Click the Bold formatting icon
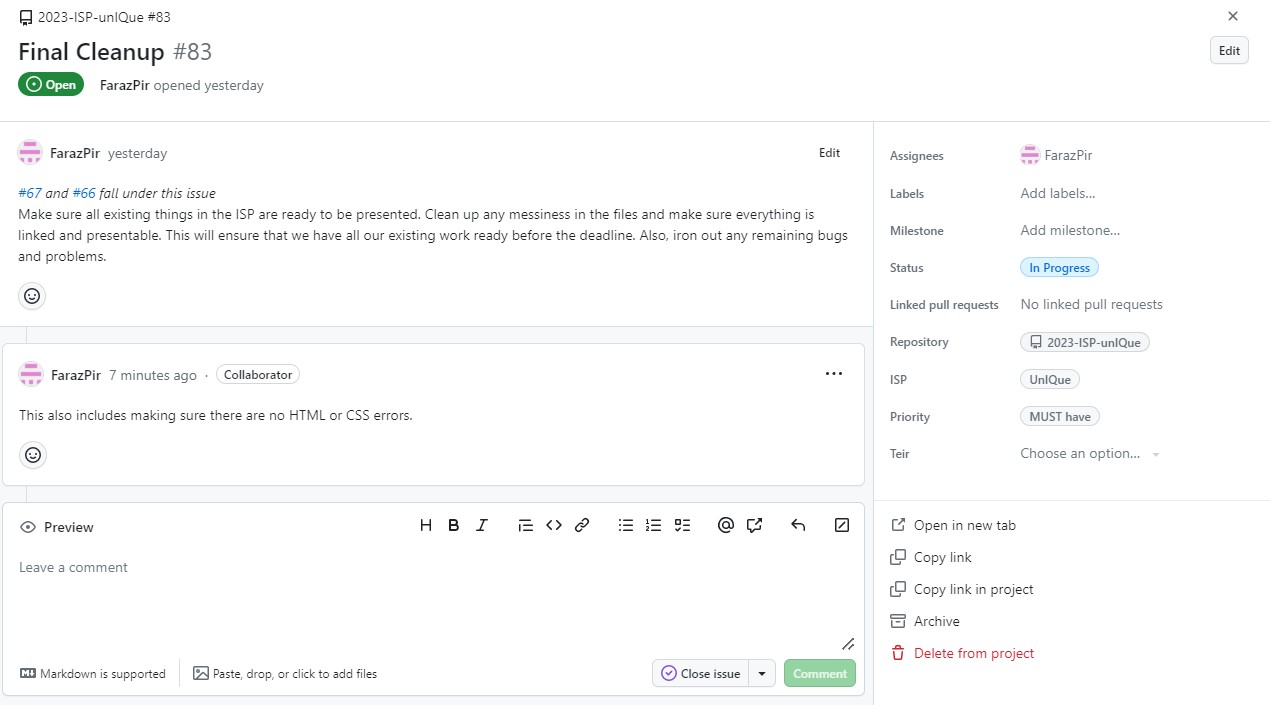Viewport: 1270px width, 705px height. point(453,525)
